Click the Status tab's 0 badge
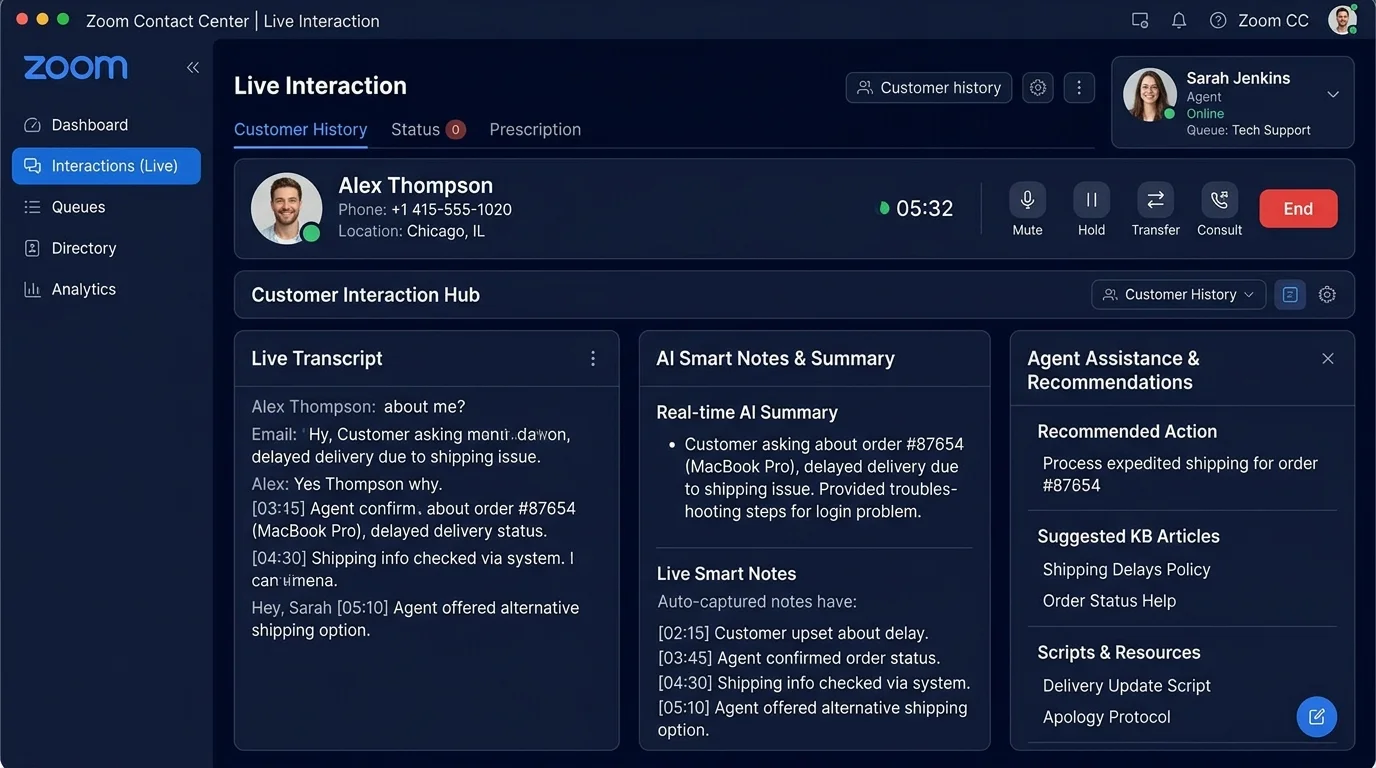This screenshot has width=1376, height=768. (455, 130)
